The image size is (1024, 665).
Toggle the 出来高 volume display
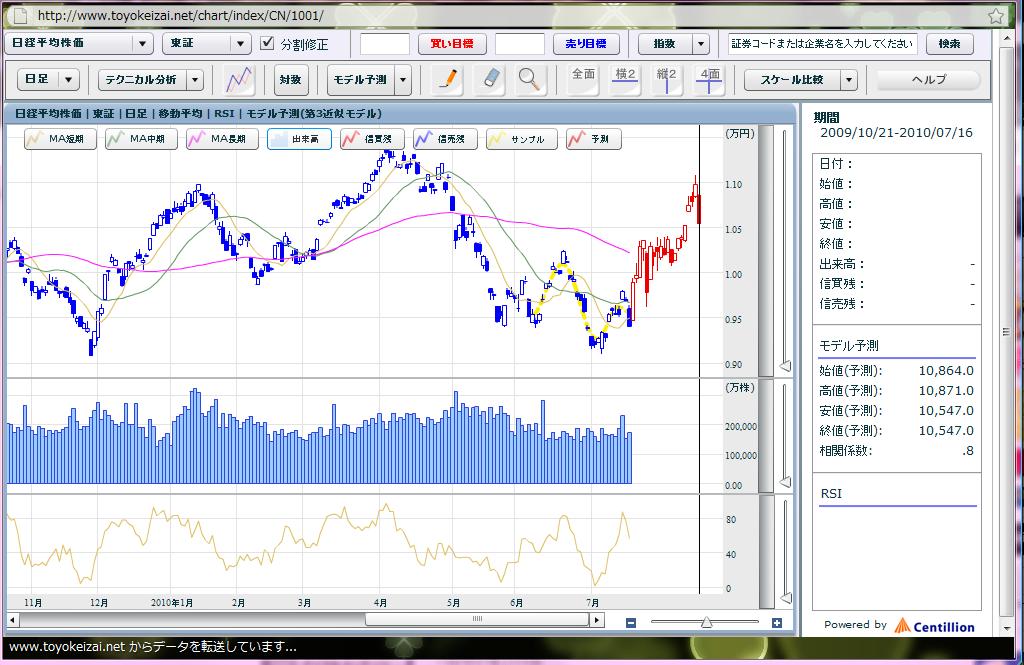(x=299, y=140)
